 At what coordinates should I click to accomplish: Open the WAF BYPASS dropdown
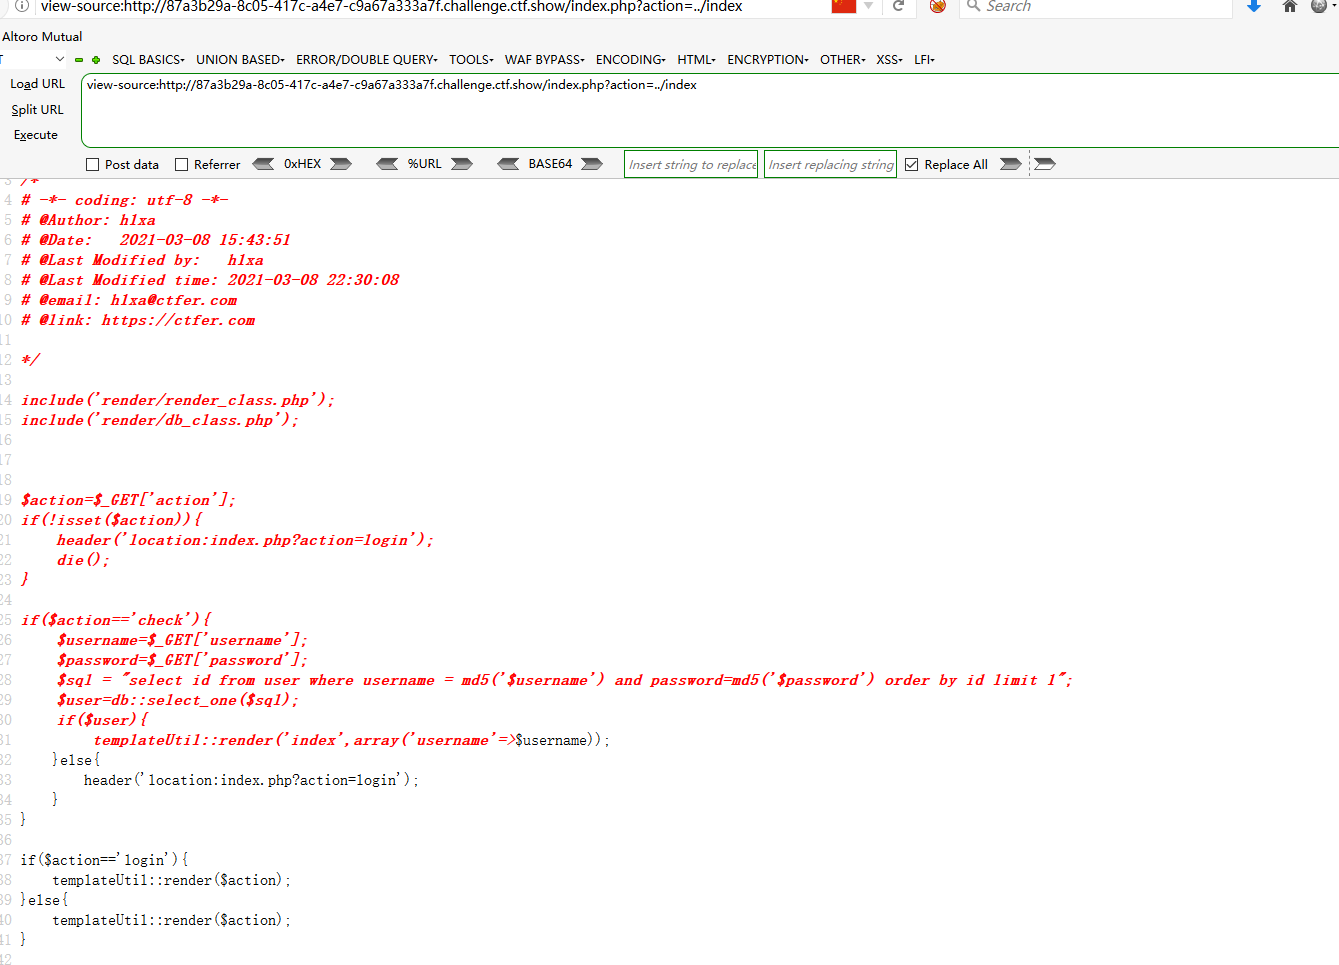point(543,59)
